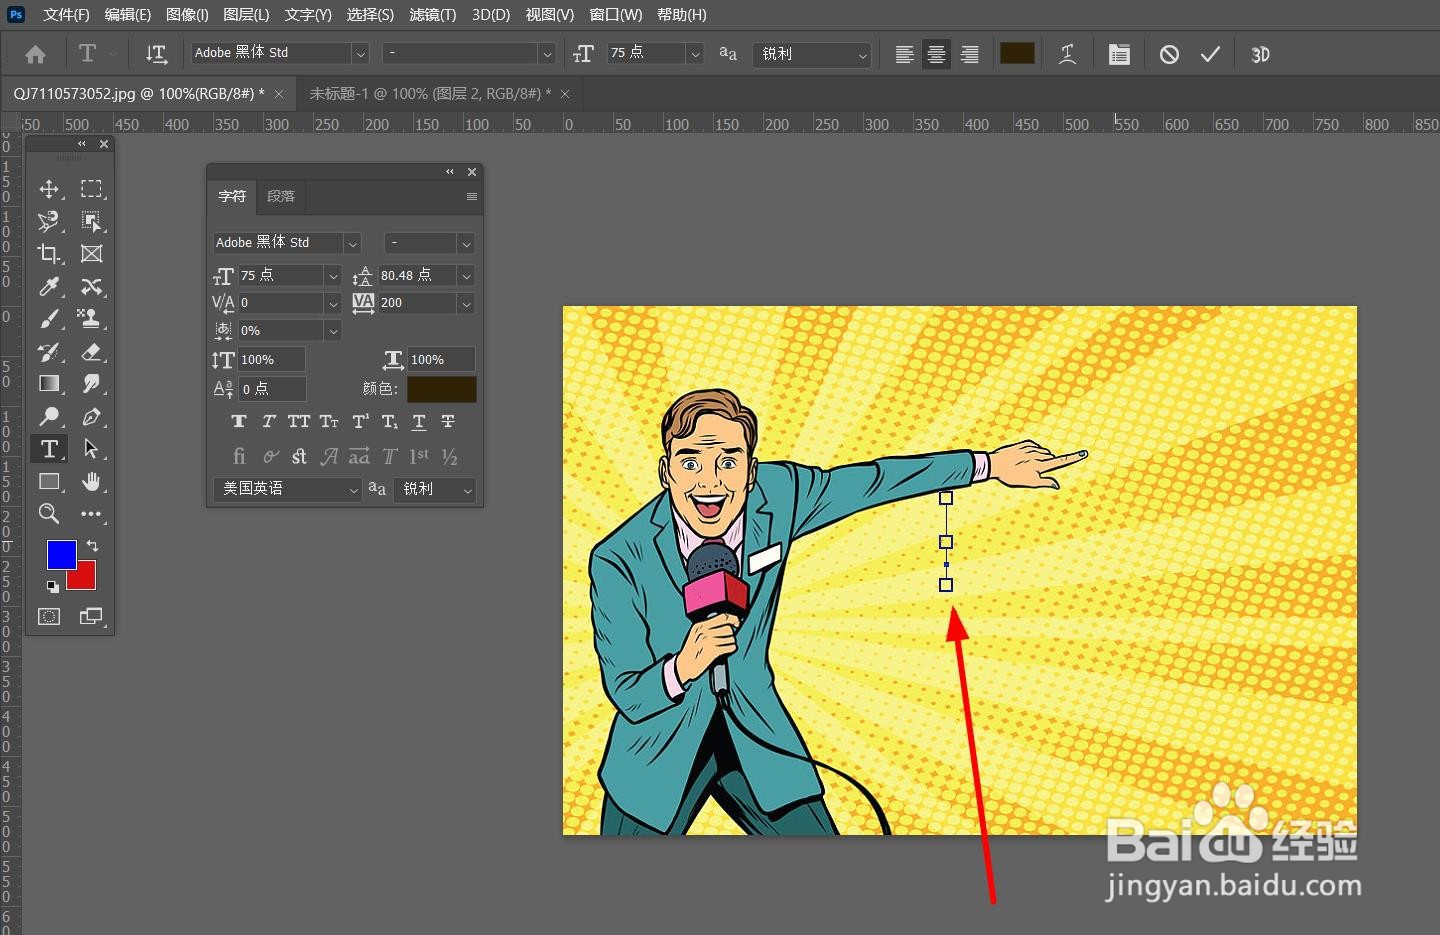Image resolution: width=1440 pixels, height=935 pixels.
Task: Toggle All Caps in Character panel
Action: coord(298,422)
